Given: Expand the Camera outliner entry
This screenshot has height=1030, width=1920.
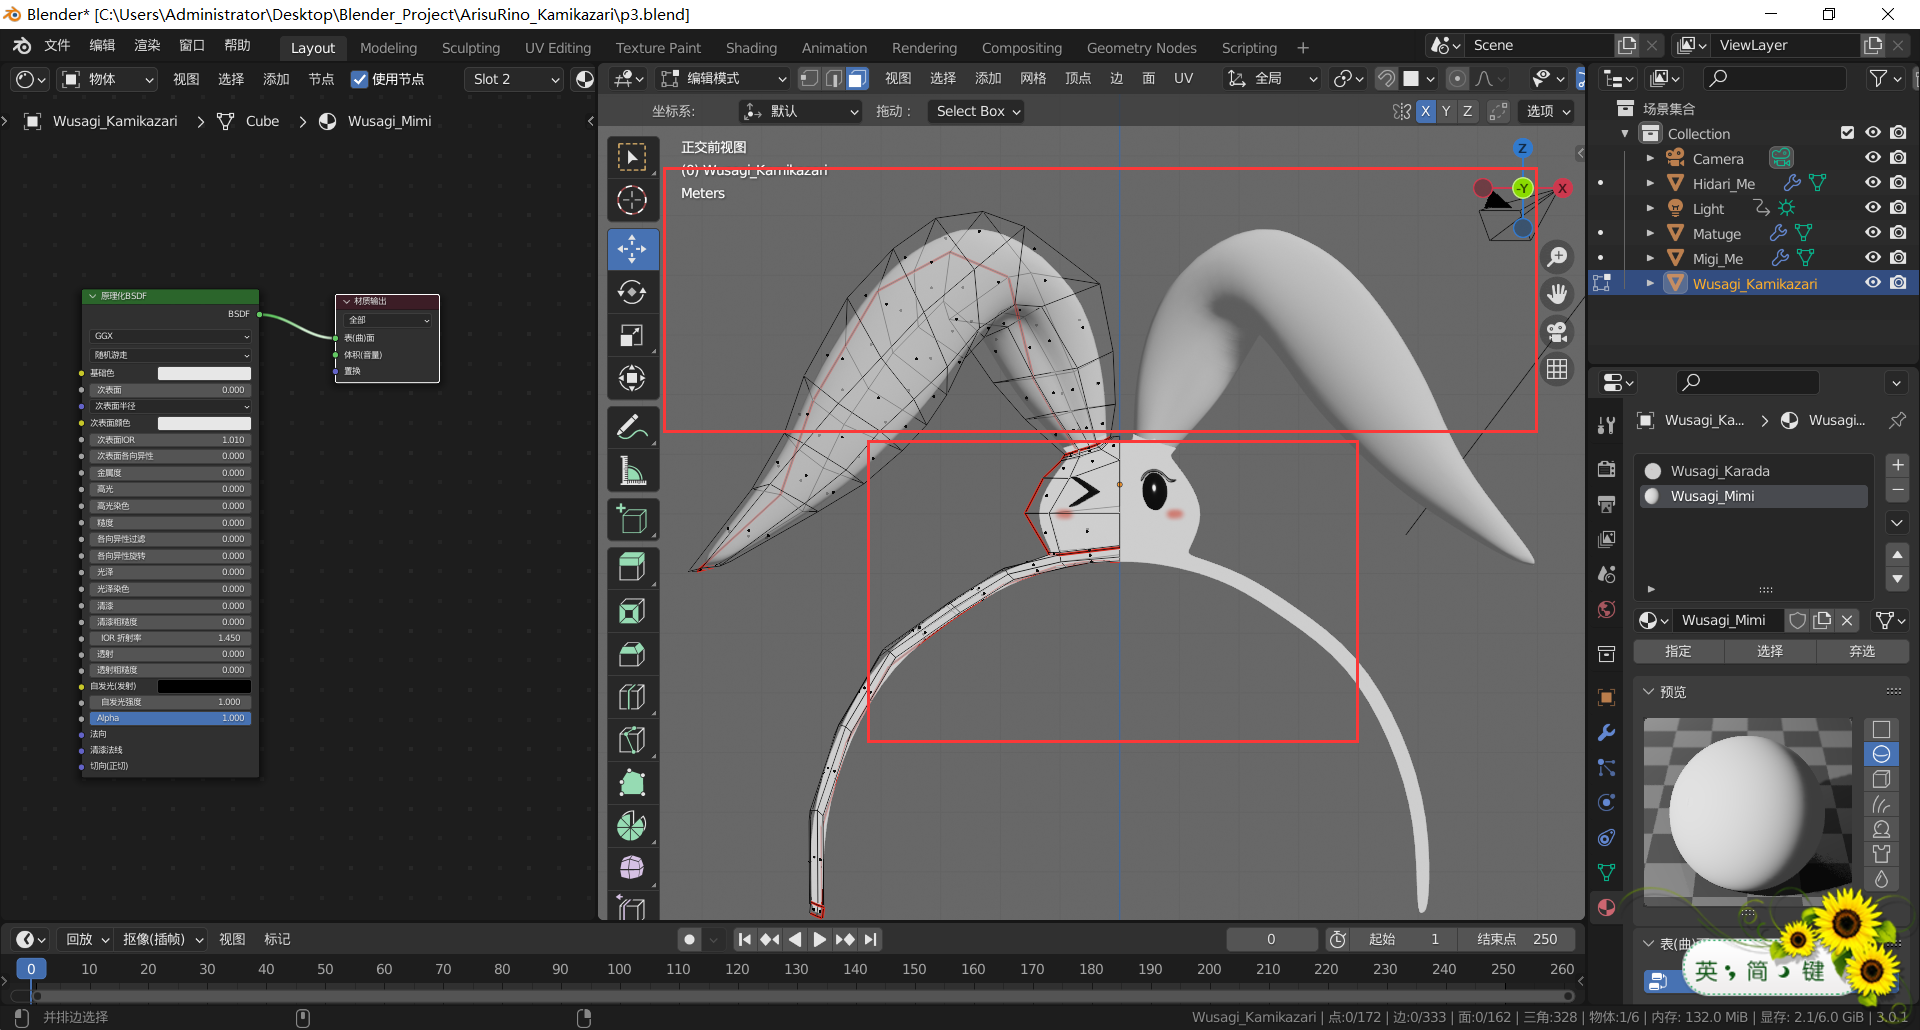Looking at the screenshot, I should point(1650,158).
